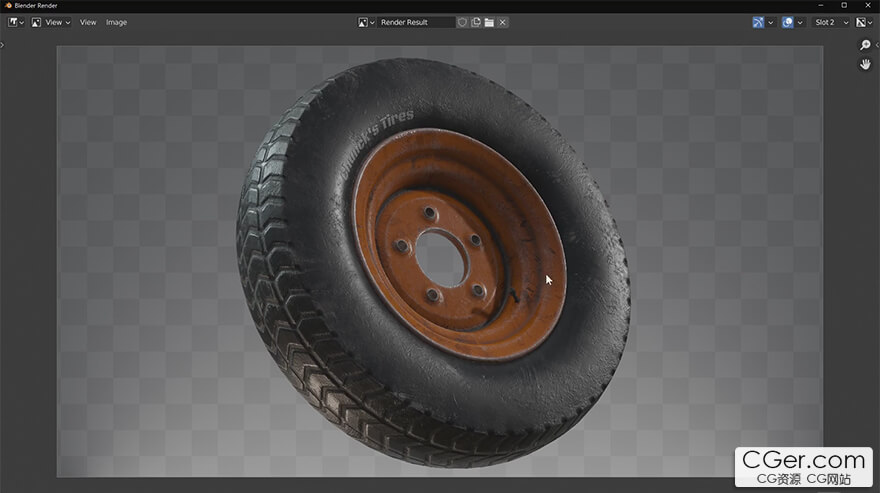
Task: Expand the overlays options dropdown arrow
Action: point(800,22)
